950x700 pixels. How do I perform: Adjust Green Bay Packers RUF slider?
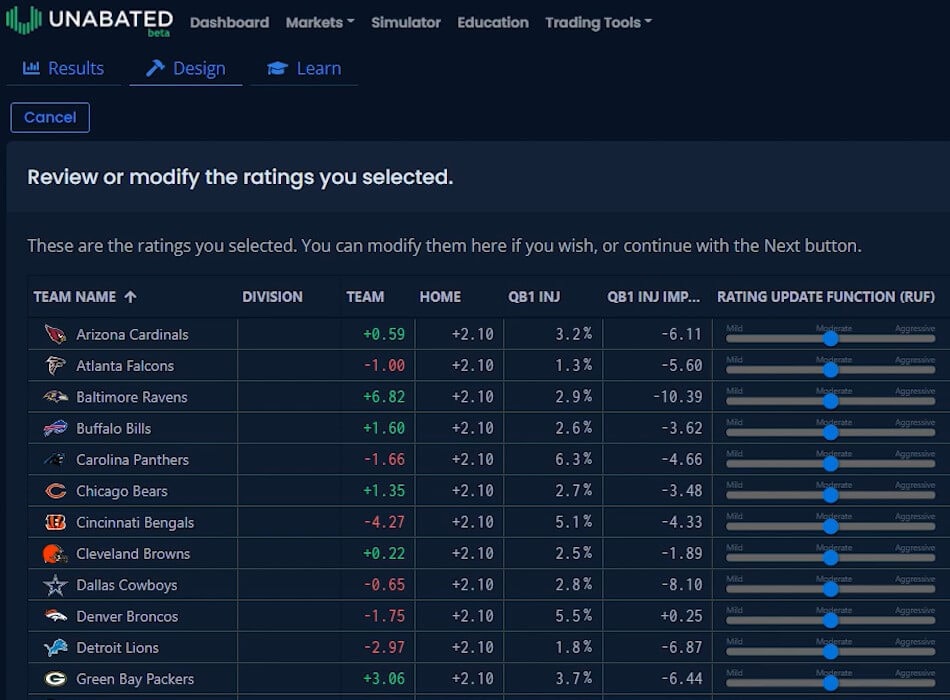[830, 684]
